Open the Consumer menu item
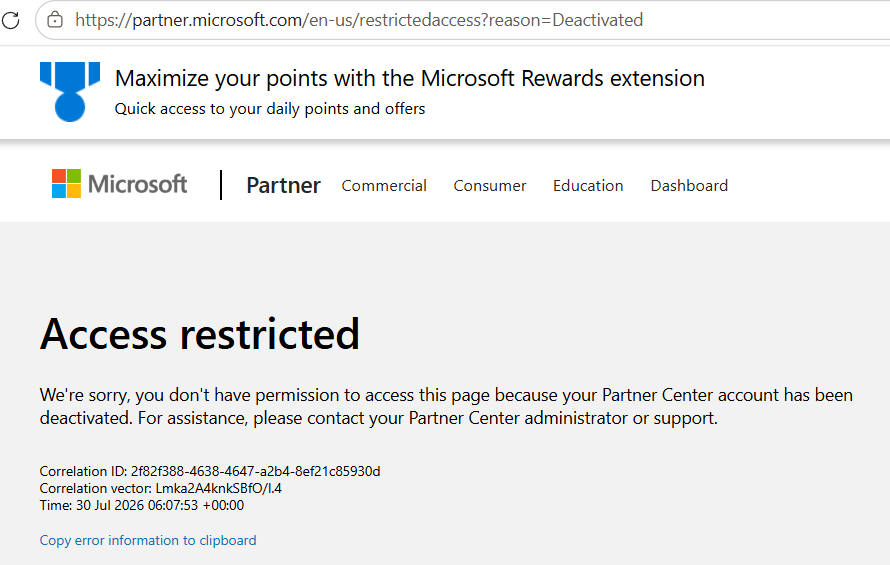The image size is (890, 565). [x=490, y=186]
